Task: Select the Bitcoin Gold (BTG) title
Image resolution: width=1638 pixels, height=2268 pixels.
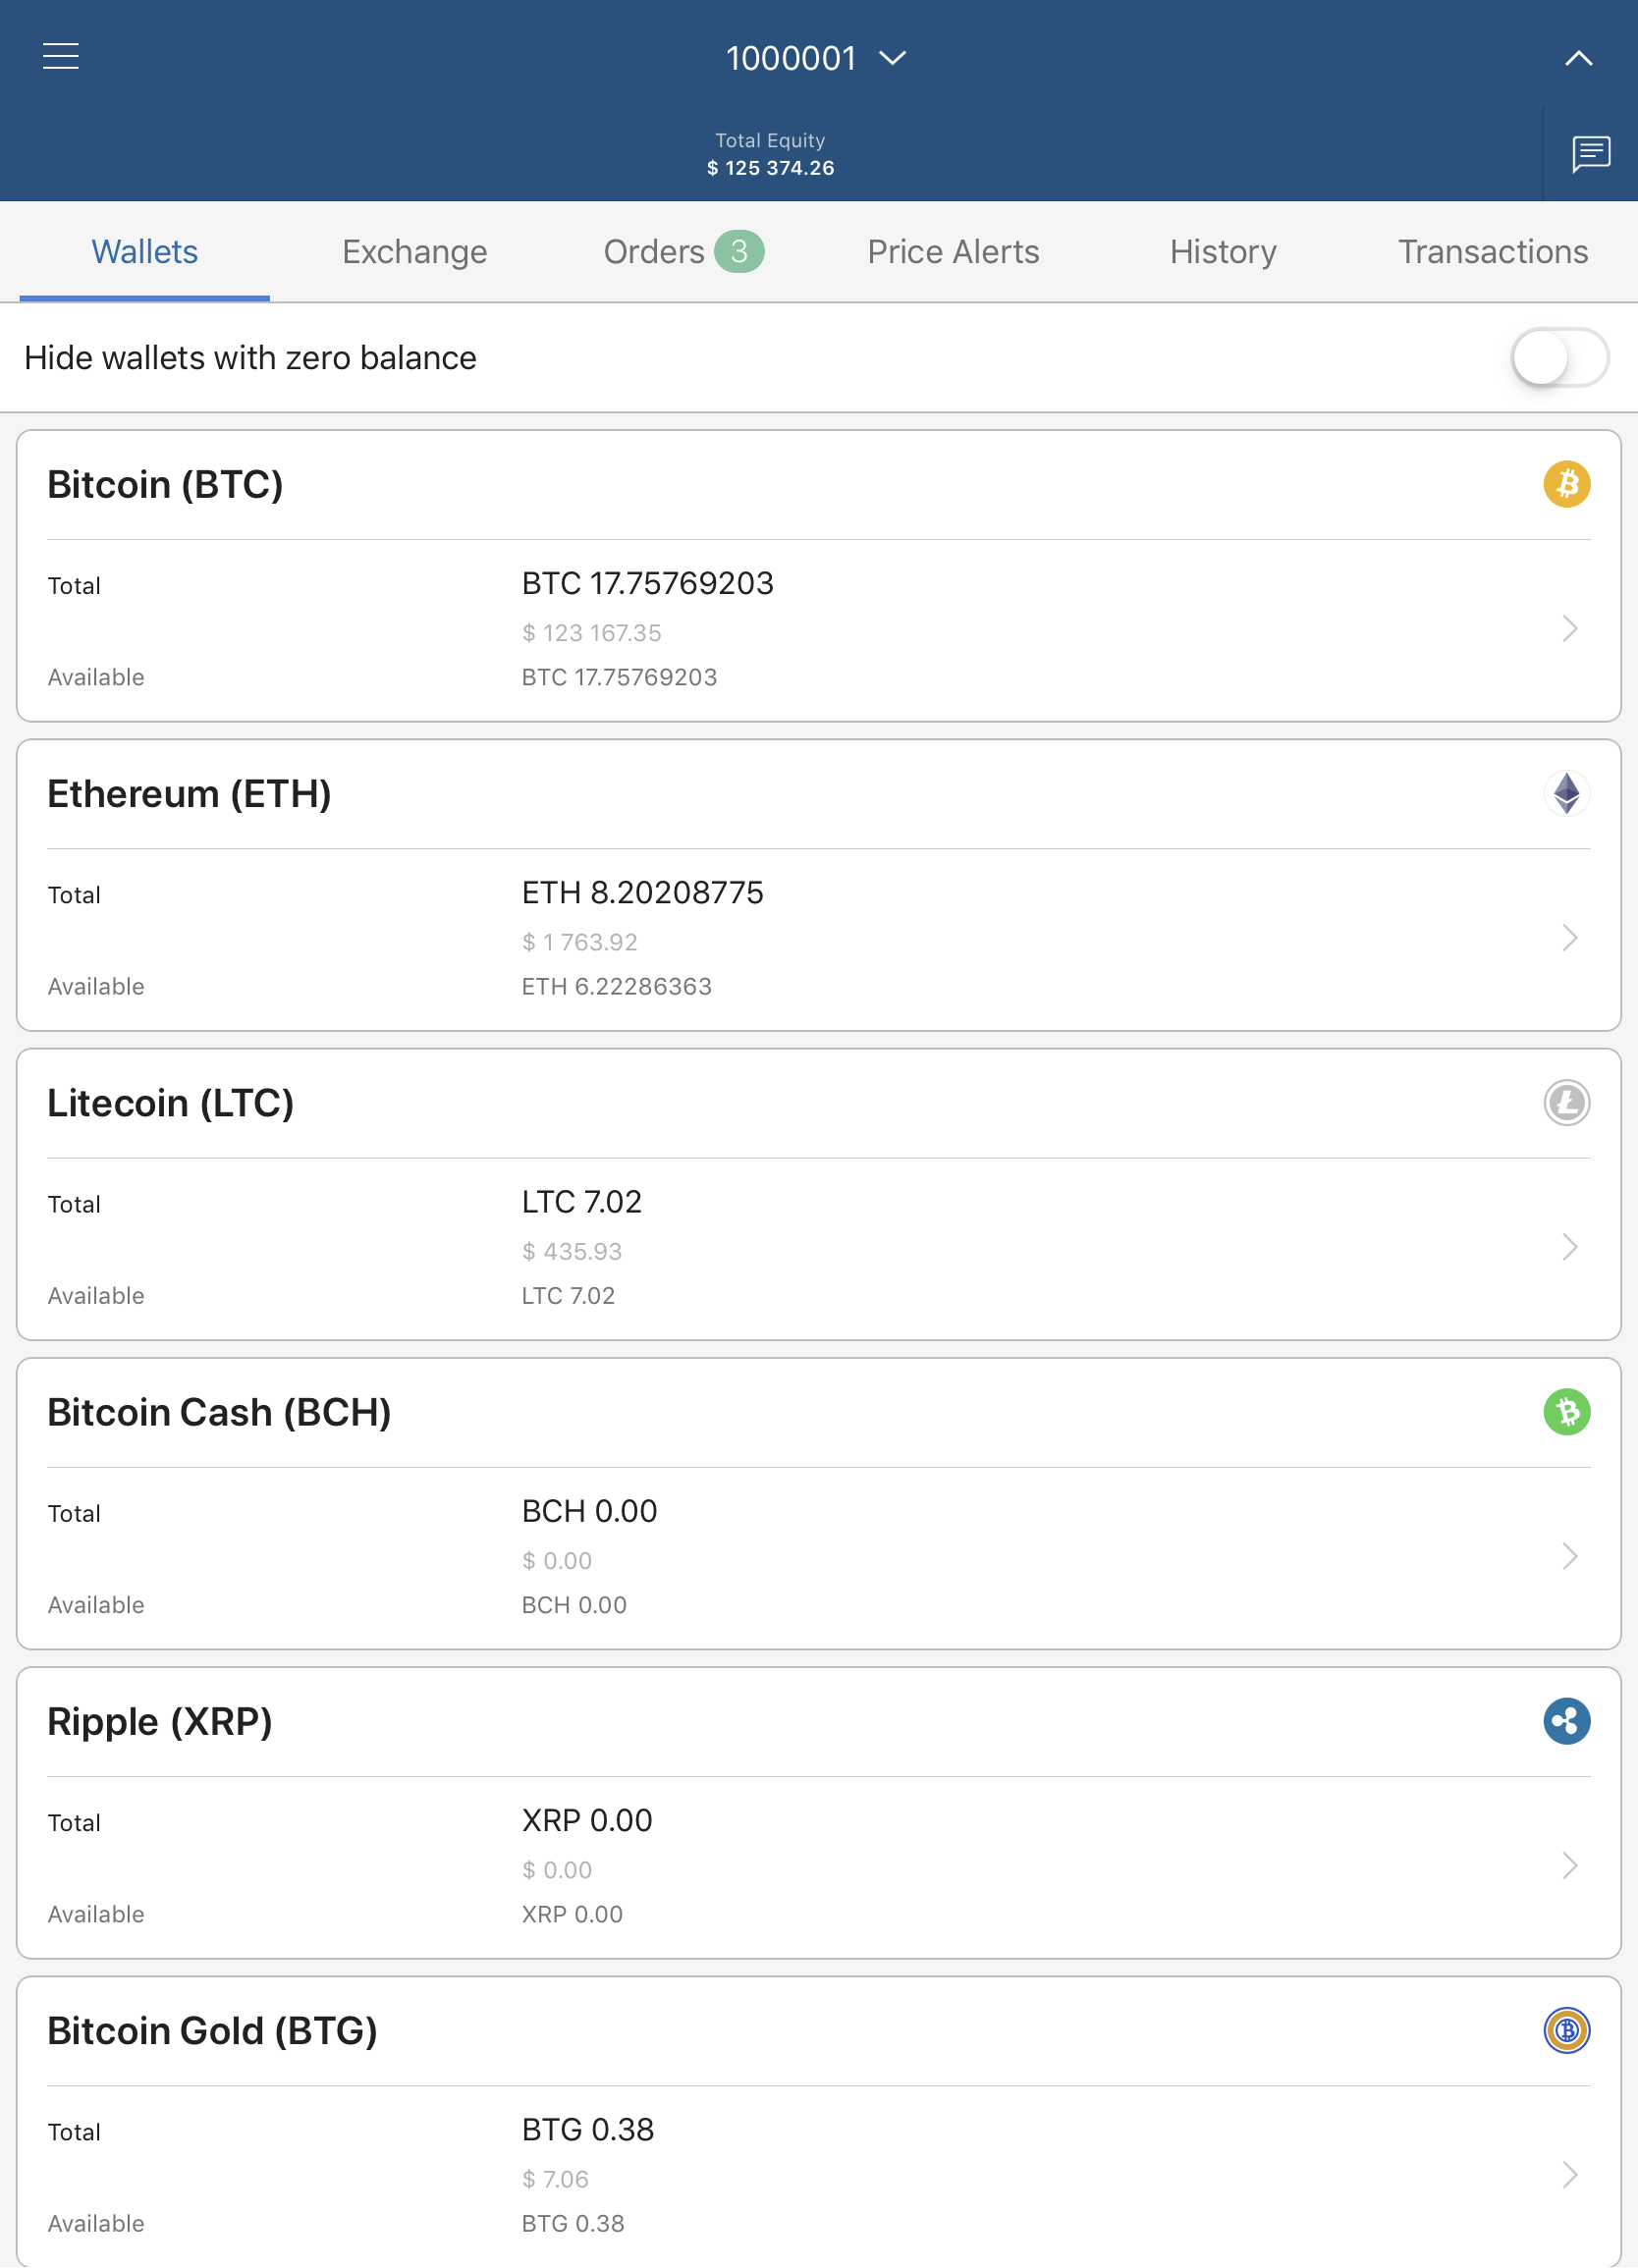Action: pyautogui.click(x=212, y=2029)
